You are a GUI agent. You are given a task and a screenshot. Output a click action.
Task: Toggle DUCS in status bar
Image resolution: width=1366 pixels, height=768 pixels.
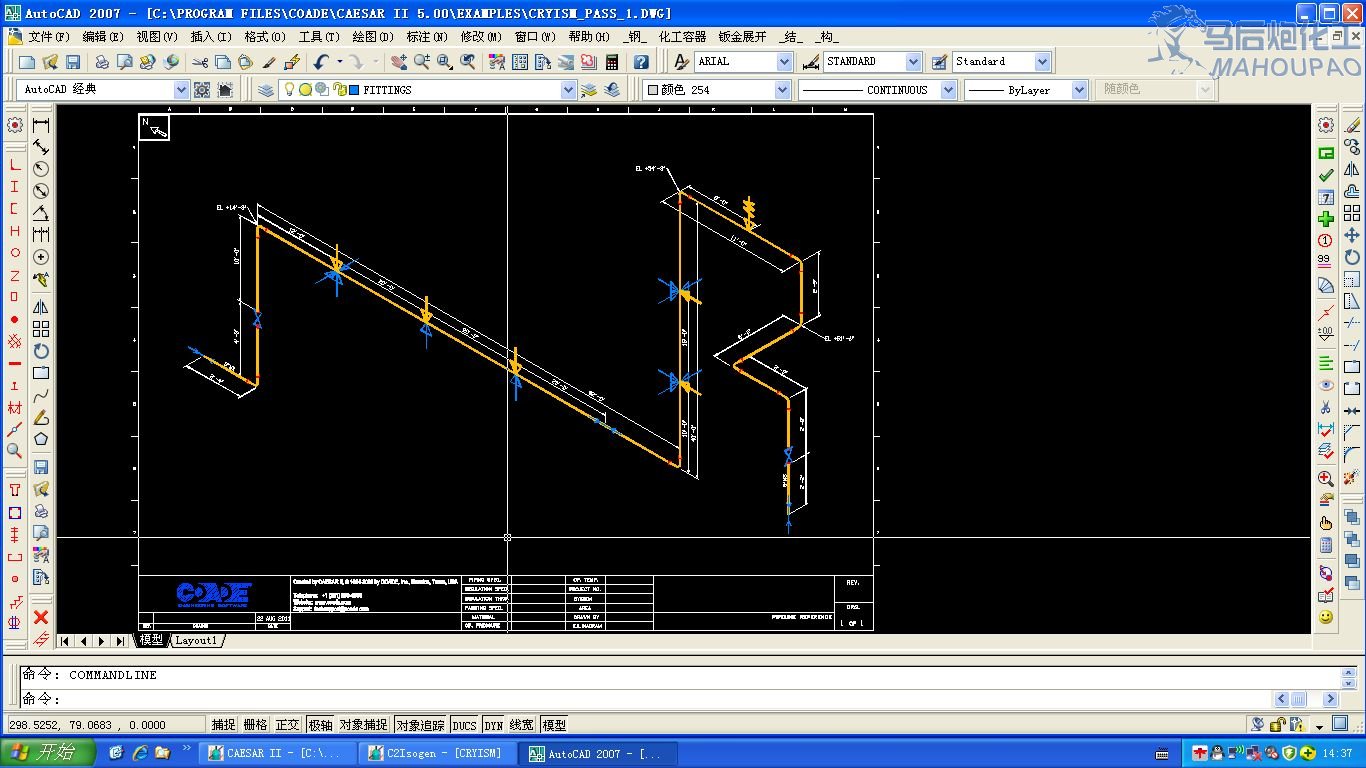click(x=464, y=725)
